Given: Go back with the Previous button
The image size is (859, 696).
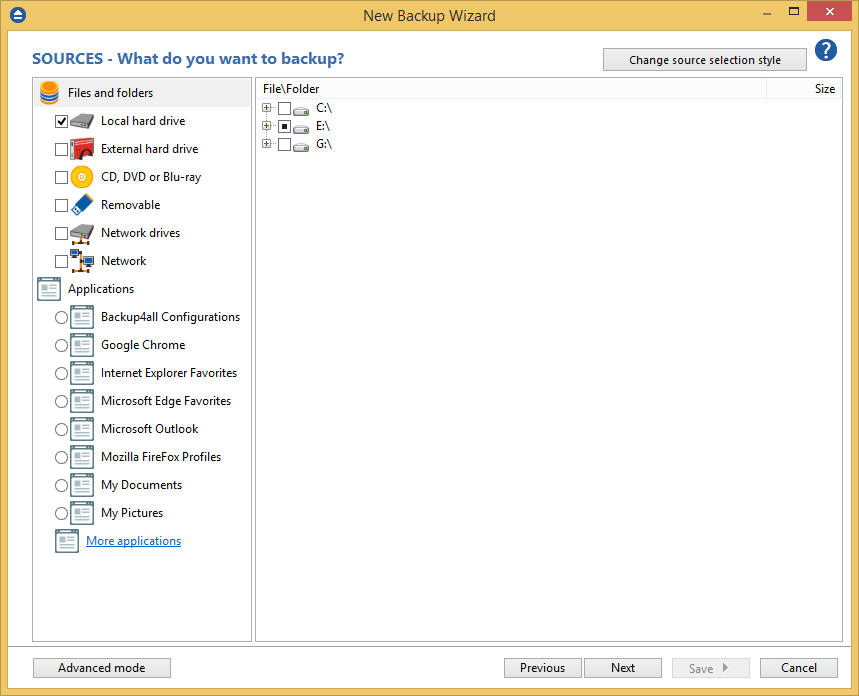Looking at the screenshot, I should point(542,668).
